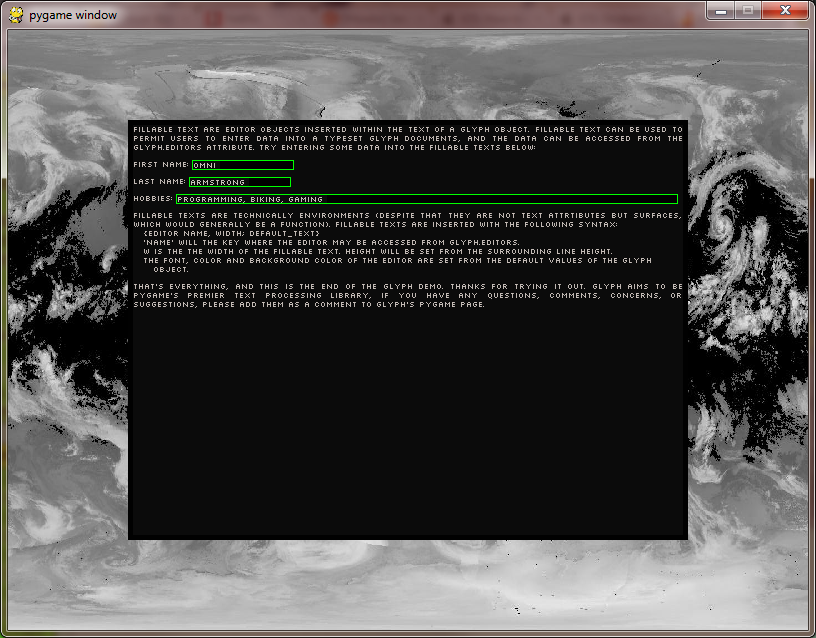Click the line starting 'The font, color and background'
Viewport: 816px width, 638px height.
pos(397,260)
